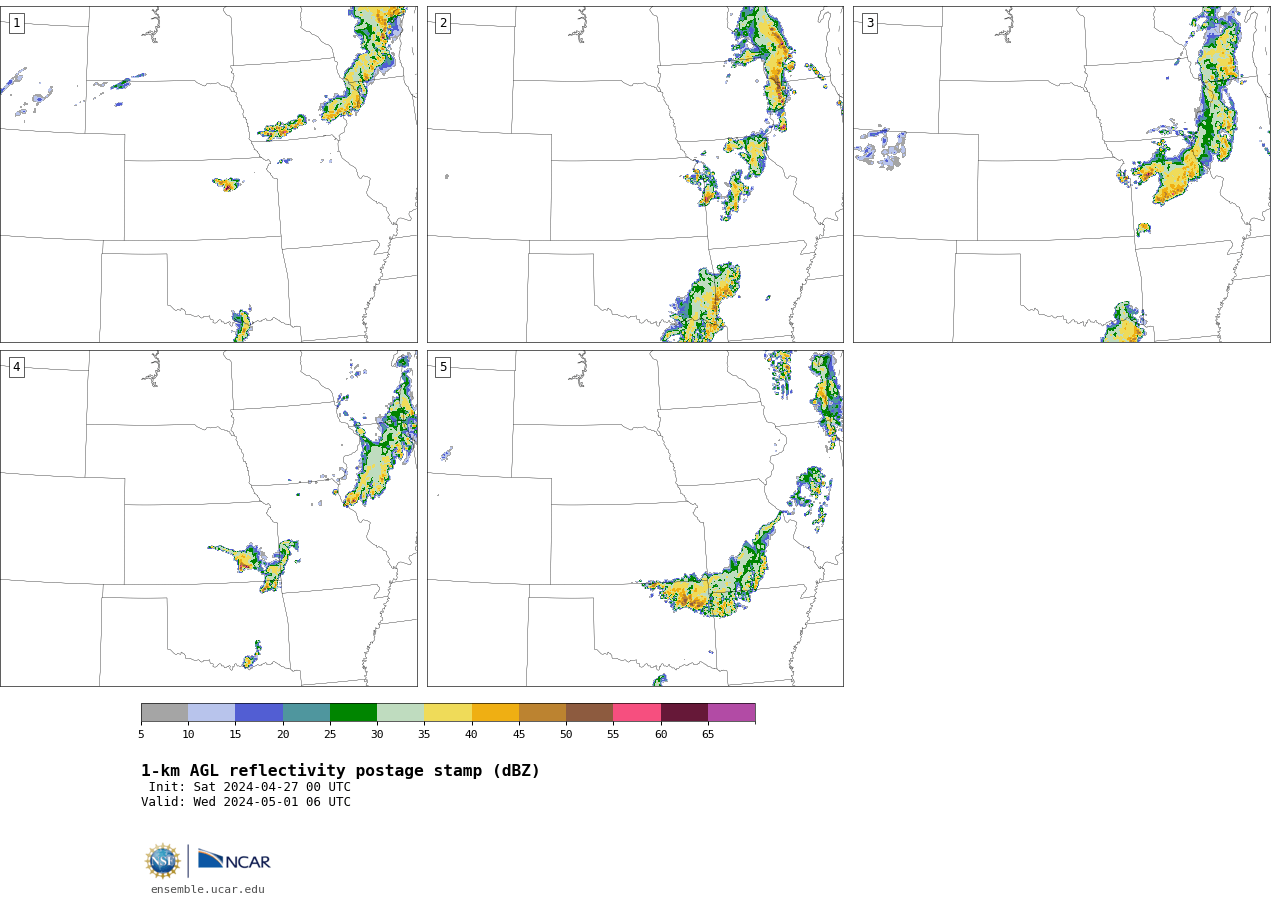Click the NSF logo icon
The width and height of the screenshot is (1280, 901).
coord(163,861)
